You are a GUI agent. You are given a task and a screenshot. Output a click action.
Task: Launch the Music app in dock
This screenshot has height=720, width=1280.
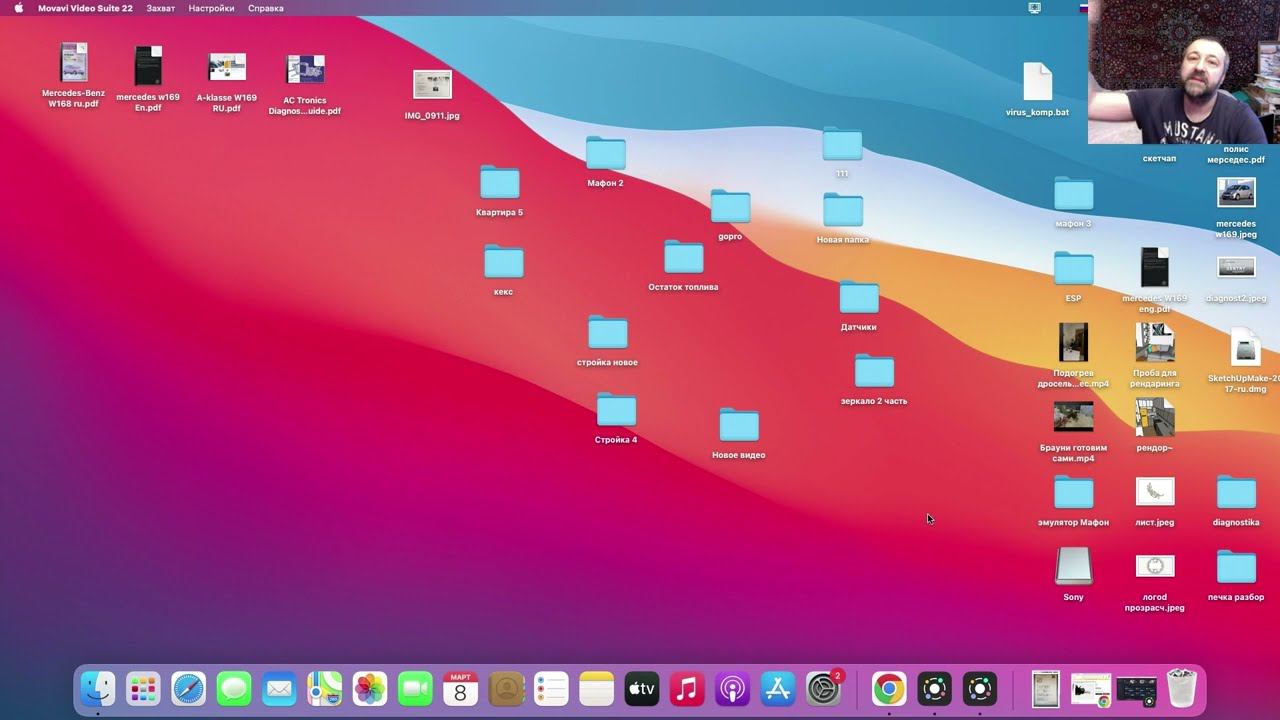[x=687, y=689]
